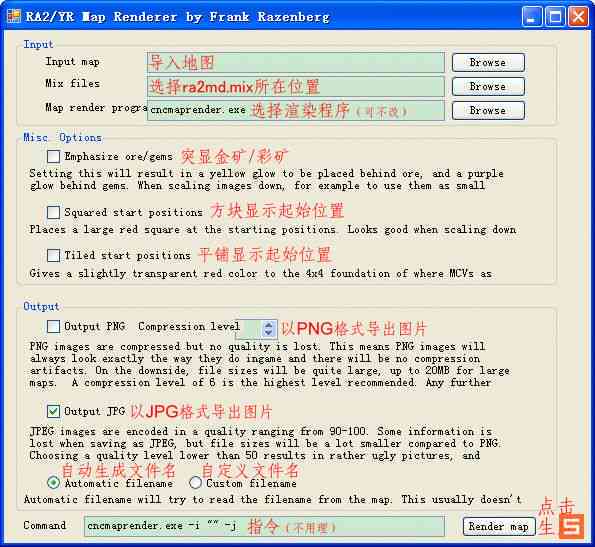Viewport: 595px width, 547px height.
Task: Enable Output PNG checkbox
Action: tap(53, 326)
